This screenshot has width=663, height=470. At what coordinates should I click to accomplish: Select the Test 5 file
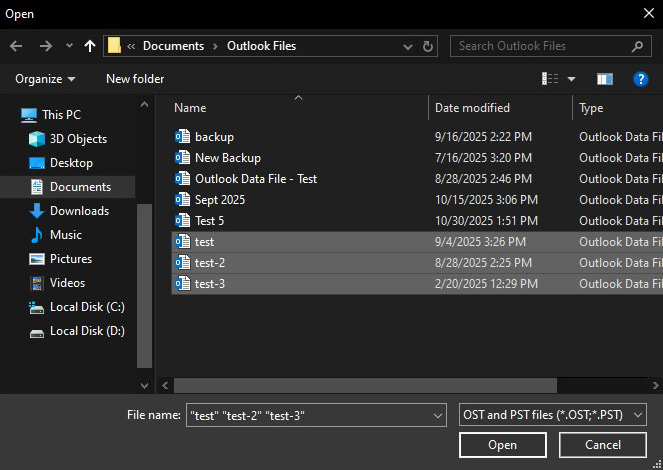tap(417, 221)
